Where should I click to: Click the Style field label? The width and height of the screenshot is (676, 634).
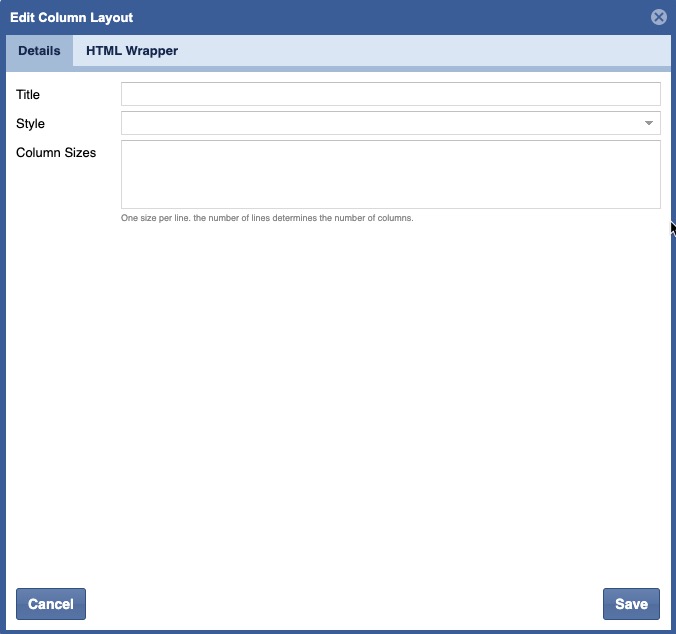pos(30,124)
